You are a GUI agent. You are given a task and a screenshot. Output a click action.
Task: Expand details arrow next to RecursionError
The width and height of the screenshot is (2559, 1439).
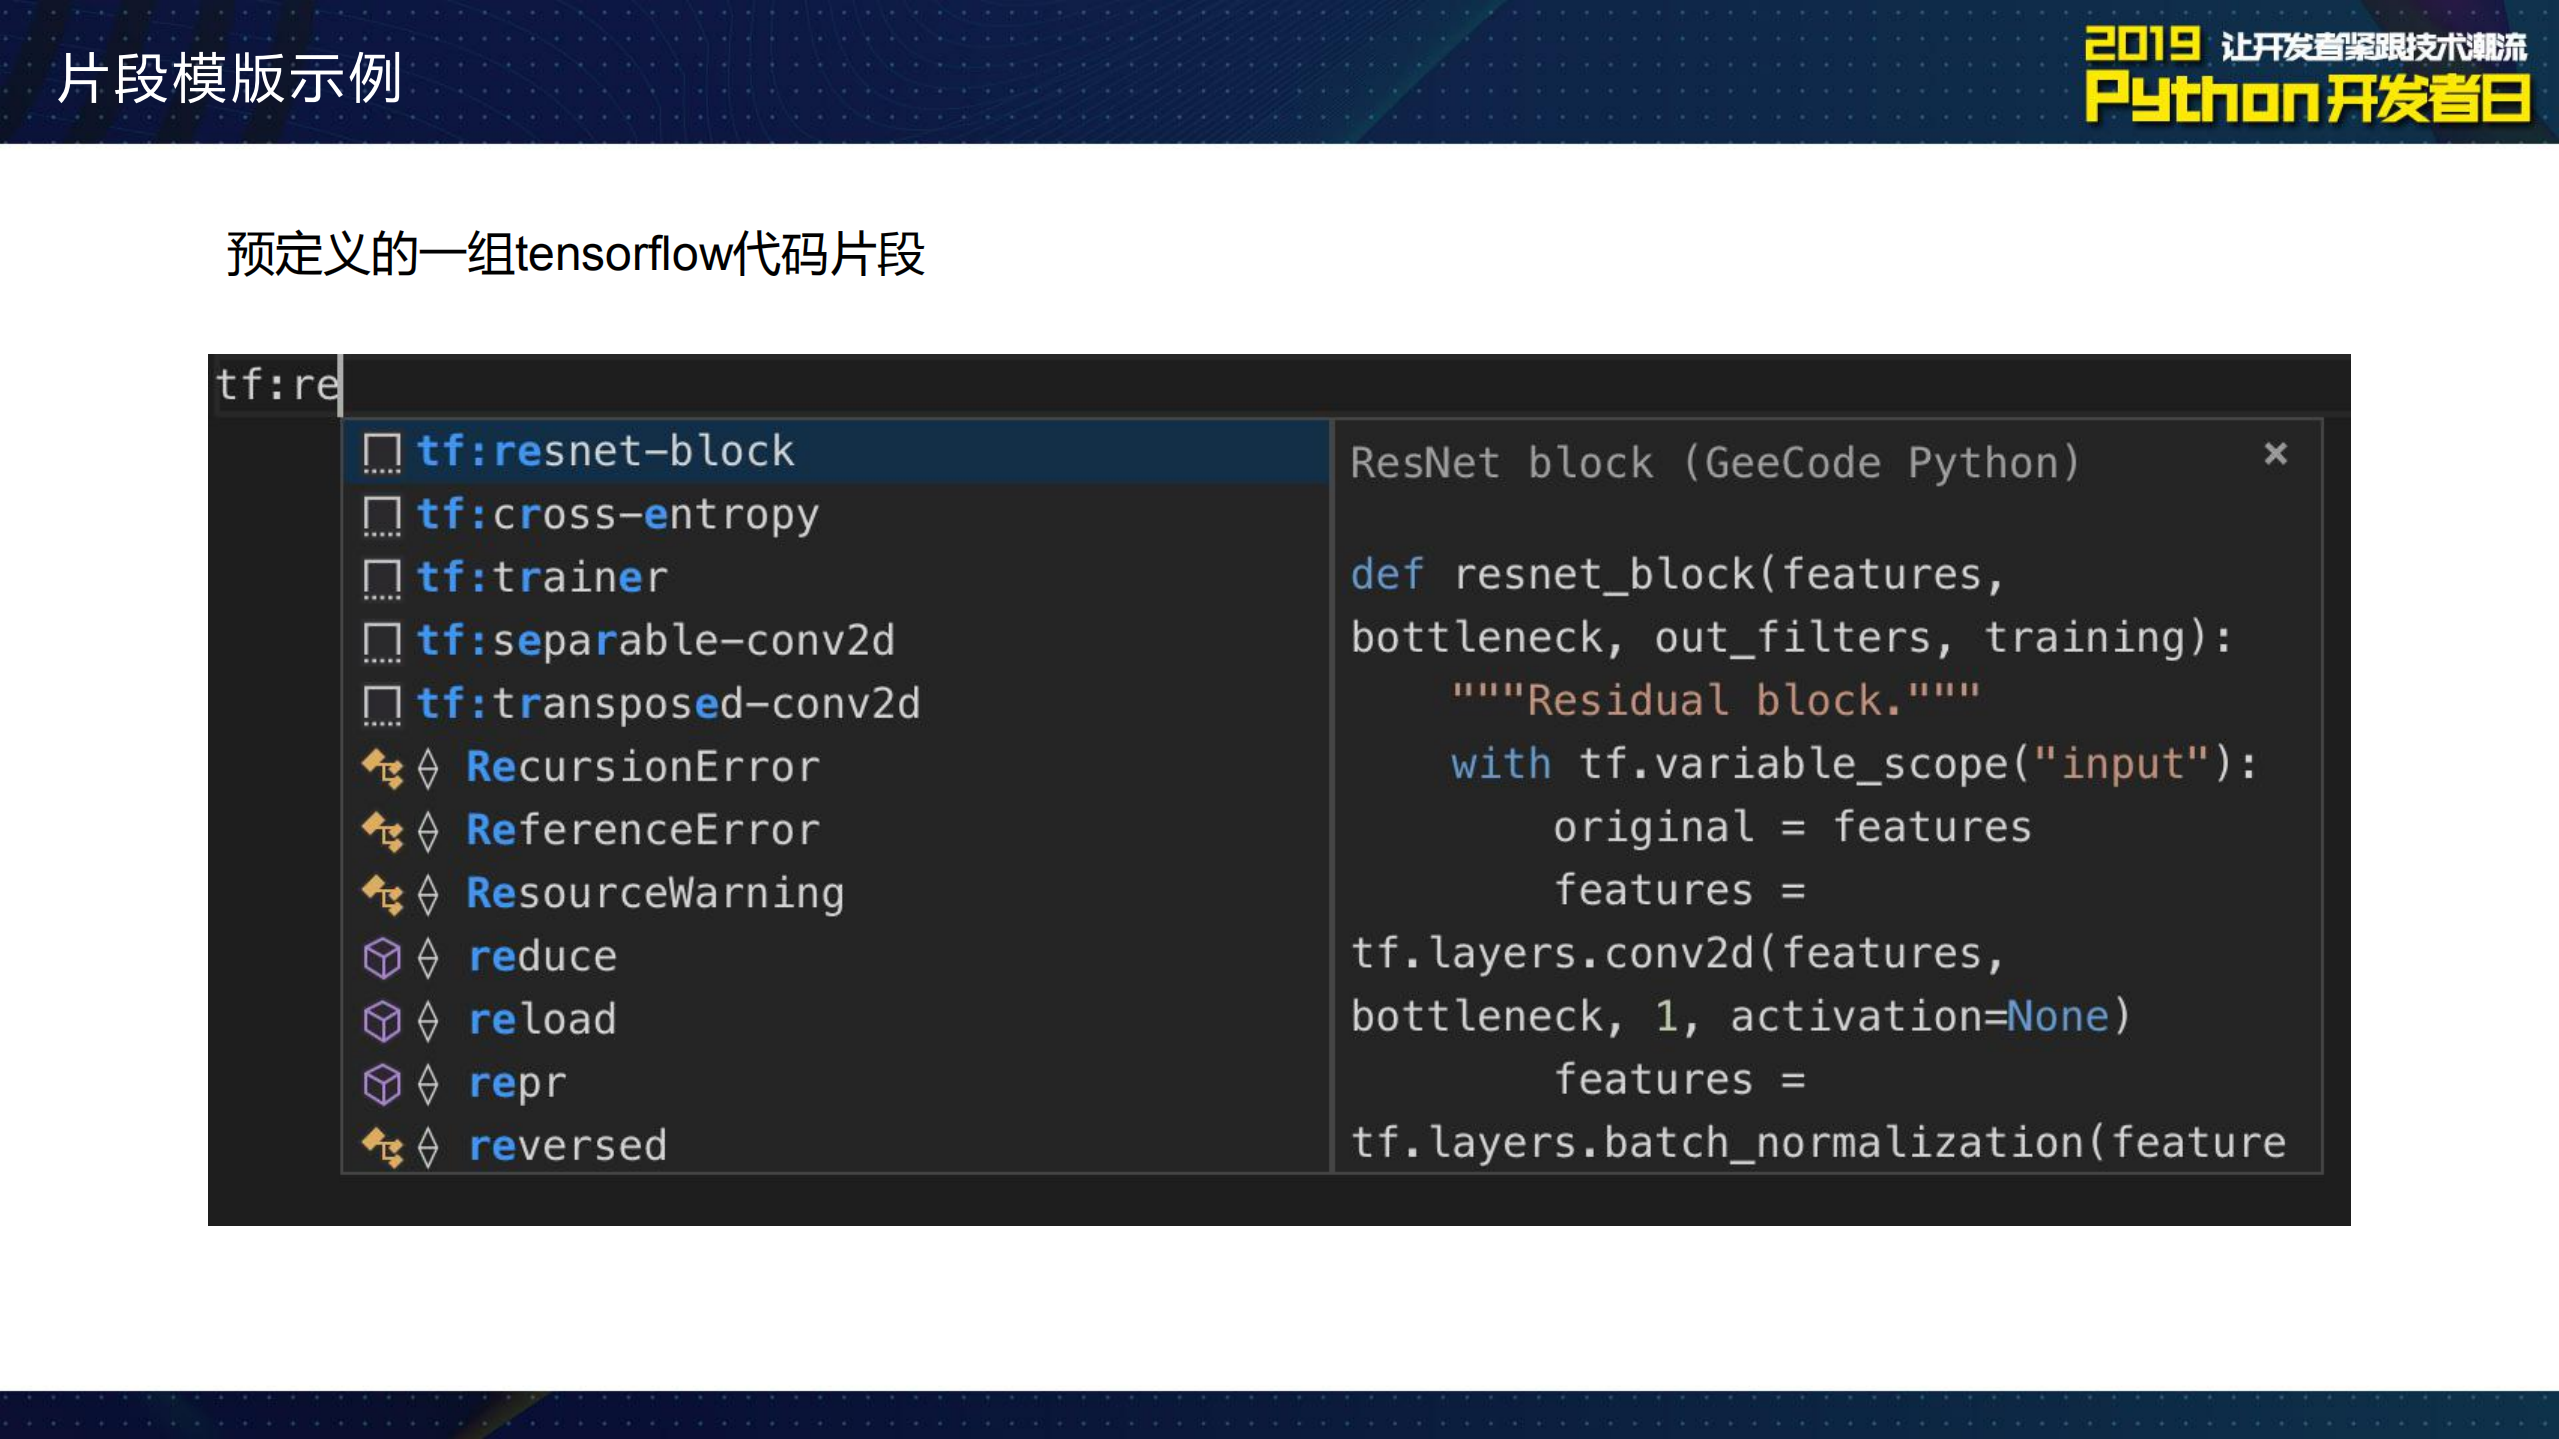click(x=429, y=766)
